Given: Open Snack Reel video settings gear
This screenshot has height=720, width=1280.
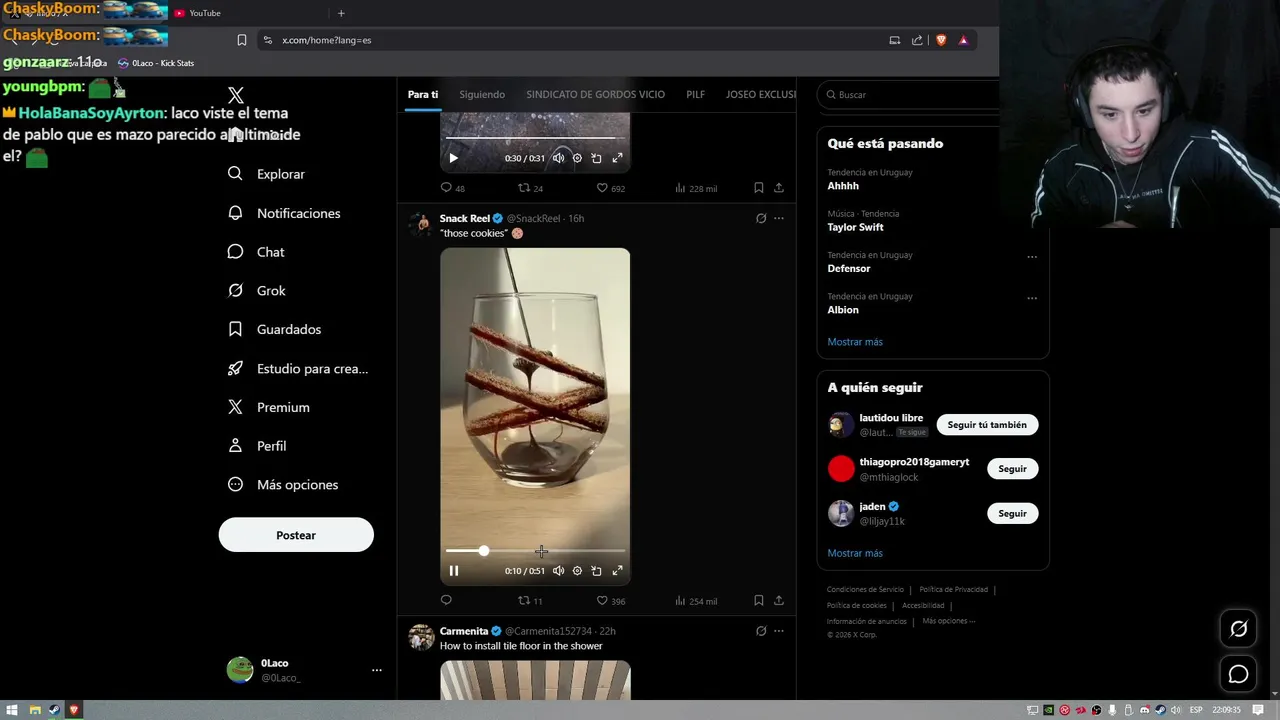Looking at the screenshot, I should pyautogui.click(x=577, y=571).
